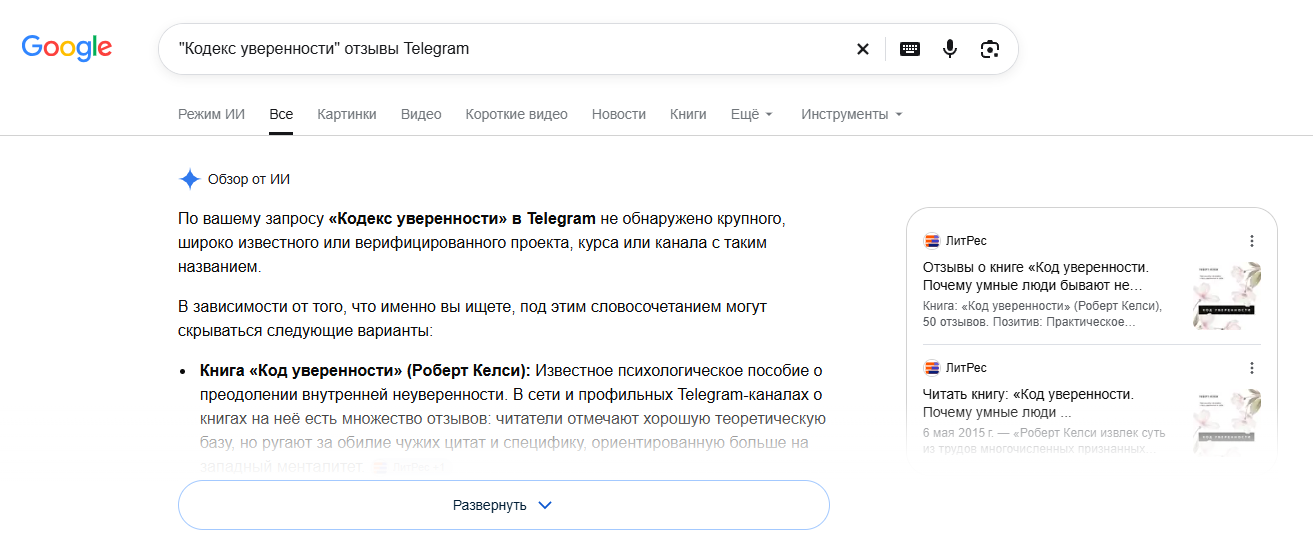1313x550 pixels.
Task: Click the AI overview sparkle icon
Action: pyautogui.click(x=190, y=179)
